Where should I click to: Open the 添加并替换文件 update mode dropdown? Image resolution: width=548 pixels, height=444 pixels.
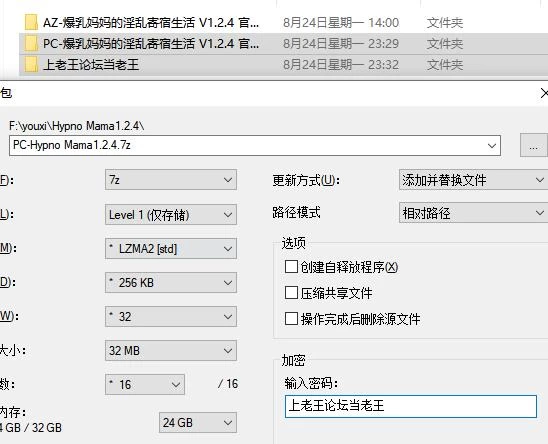click(x=474, y=180)
